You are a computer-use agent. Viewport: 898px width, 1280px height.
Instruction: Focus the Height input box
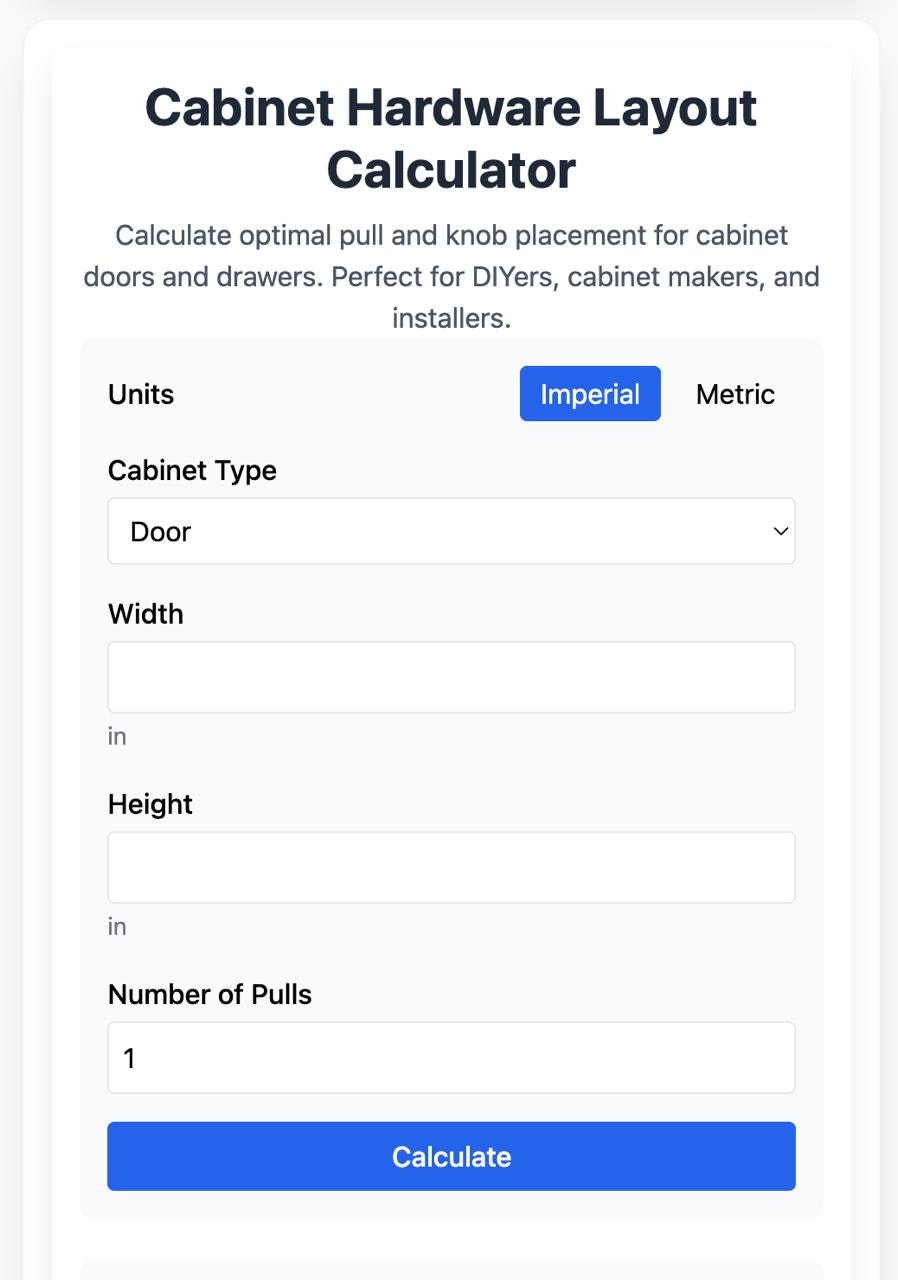451,866
